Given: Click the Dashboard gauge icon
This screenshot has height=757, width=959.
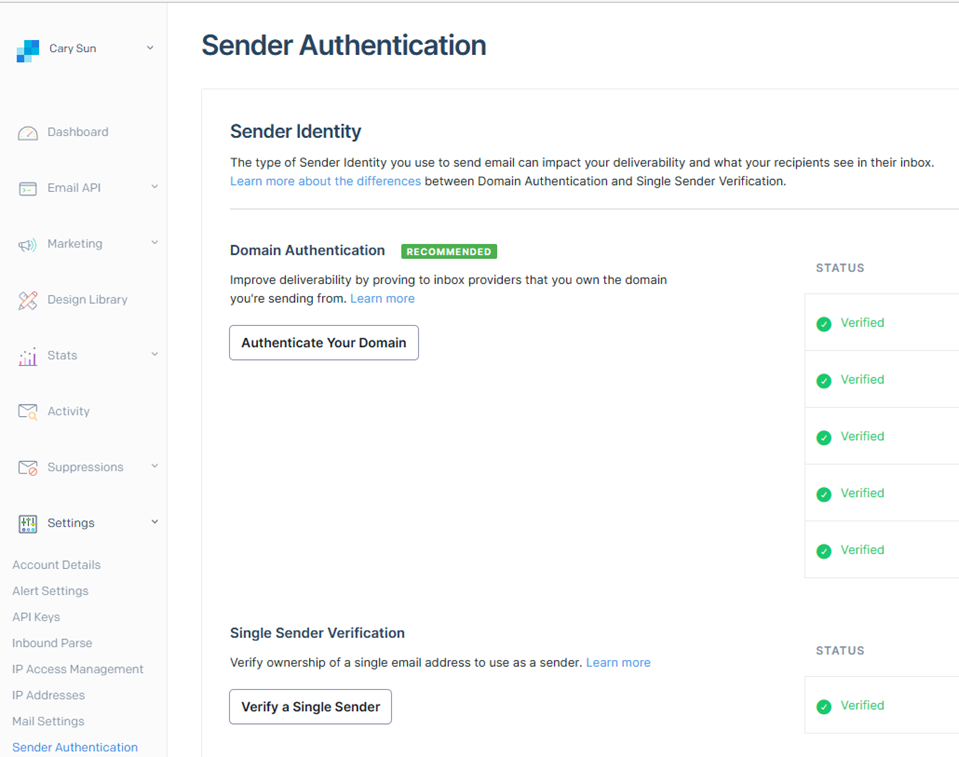Looking at the screenshot, I should click(x=28, y=133).
